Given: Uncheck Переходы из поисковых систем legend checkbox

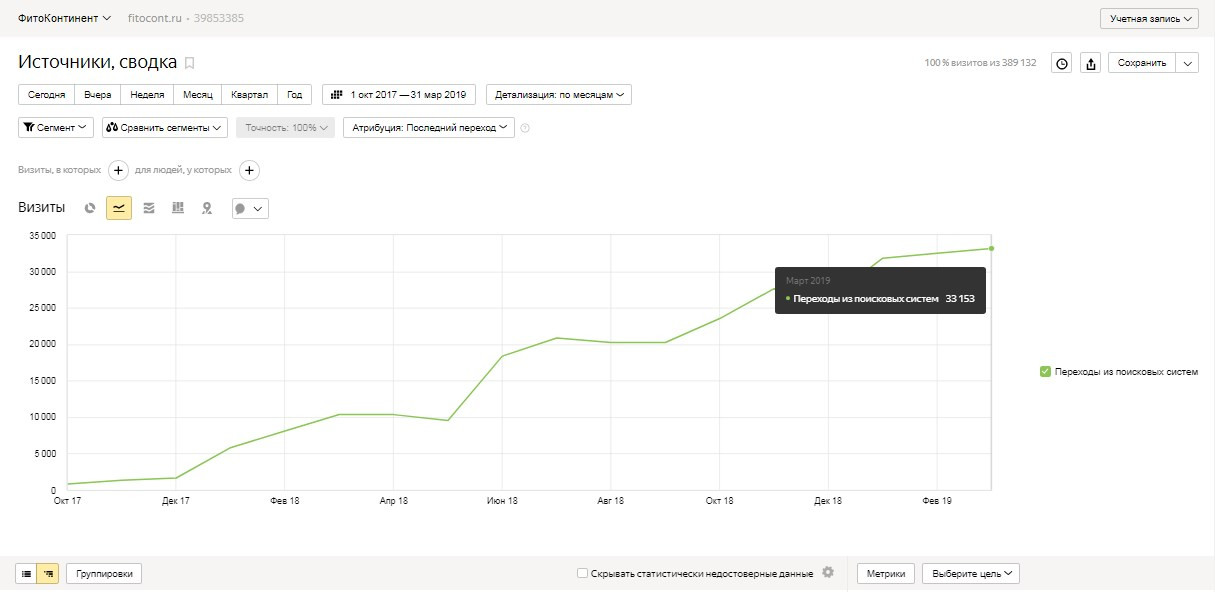Looking at the screenshot, I should click(x=1045, y=372).
